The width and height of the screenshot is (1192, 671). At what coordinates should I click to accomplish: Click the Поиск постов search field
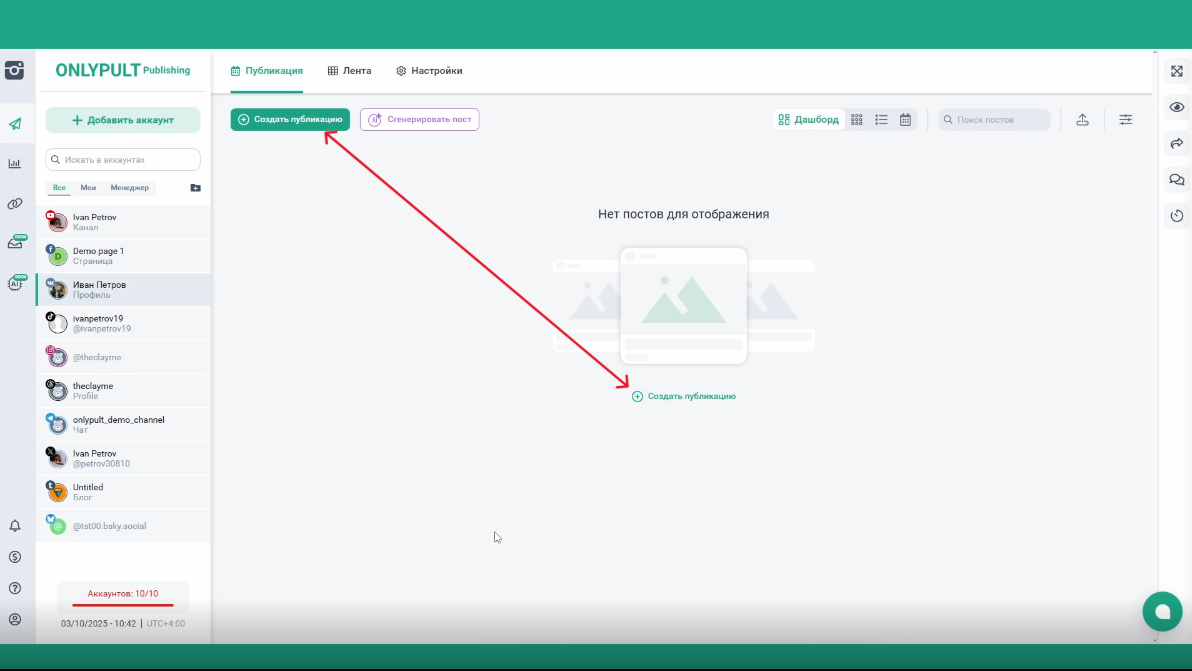point(994,120)
